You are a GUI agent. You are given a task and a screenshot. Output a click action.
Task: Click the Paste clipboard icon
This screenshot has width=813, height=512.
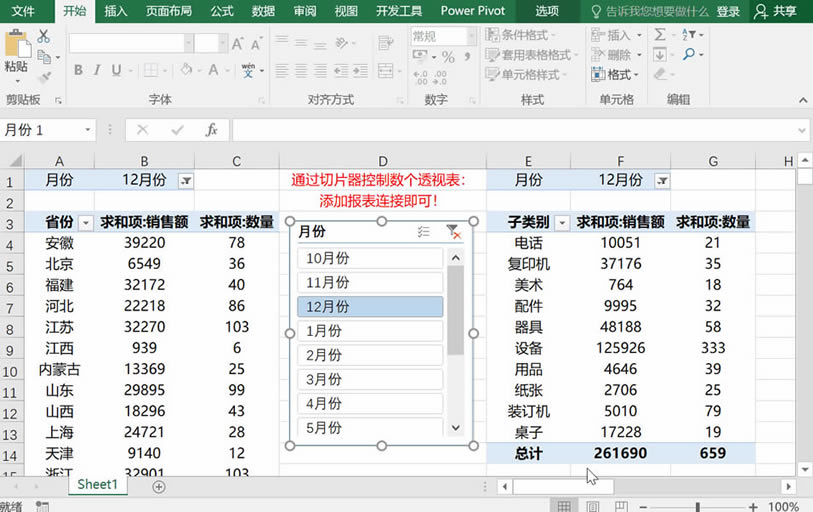(x=17, y=44)
